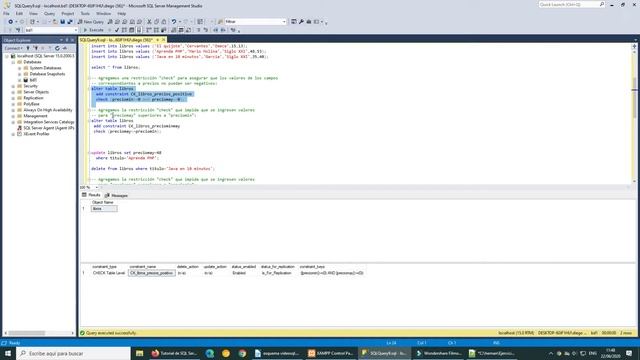Select the XEvent Profiler item
The image size is (640, 360).
click(x=36, y=134)
